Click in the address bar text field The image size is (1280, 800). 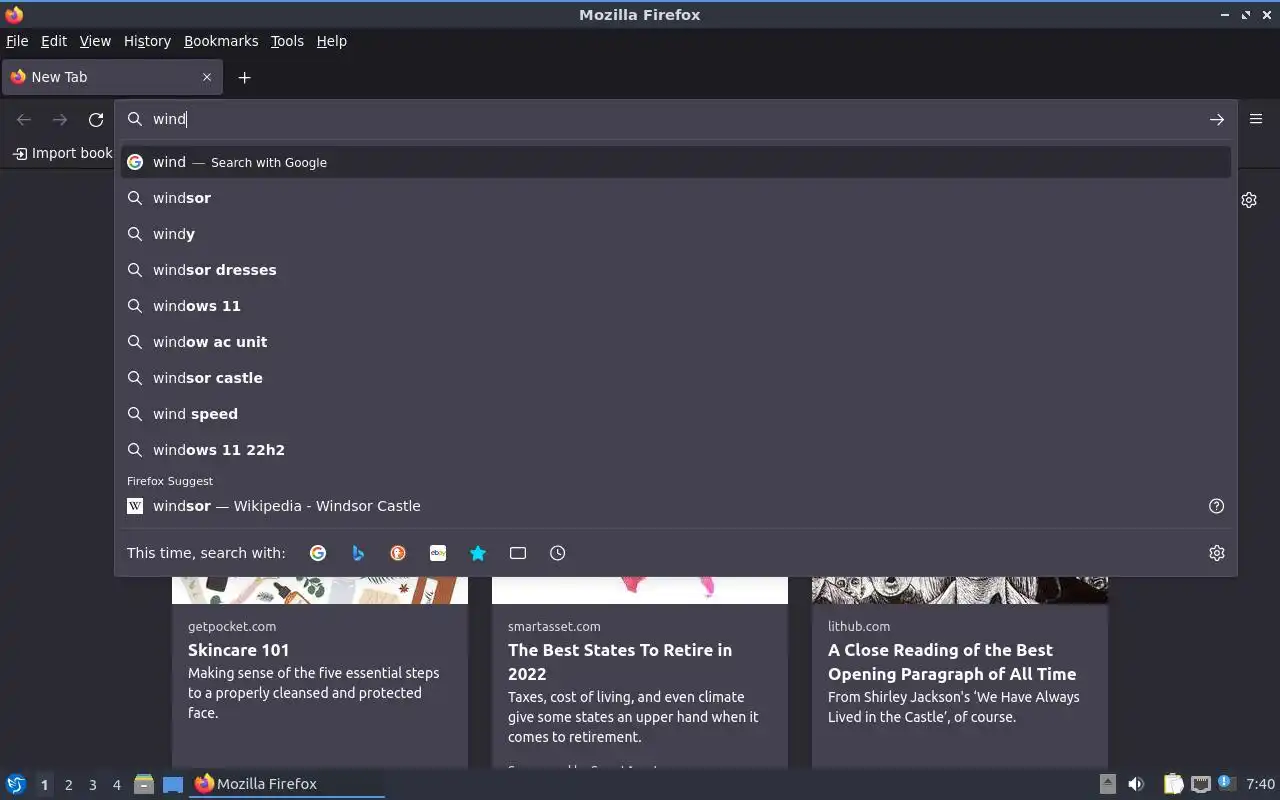[x=676, y=119]
